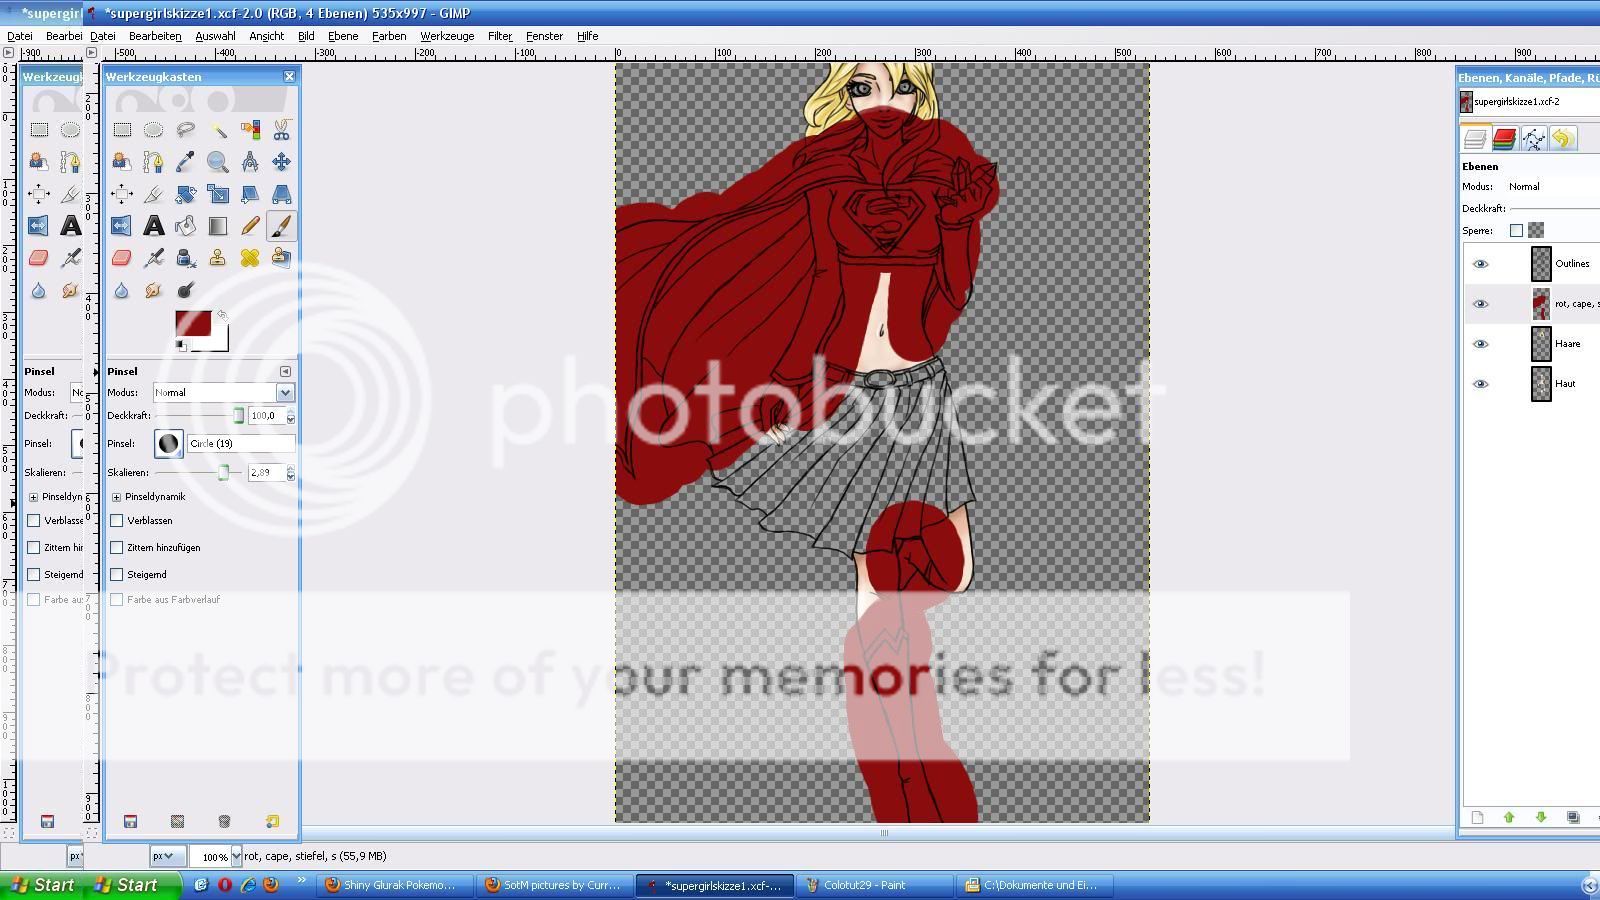Hide the Haut layer
Screen dimensions: 1600x900
coord(1481,384)
